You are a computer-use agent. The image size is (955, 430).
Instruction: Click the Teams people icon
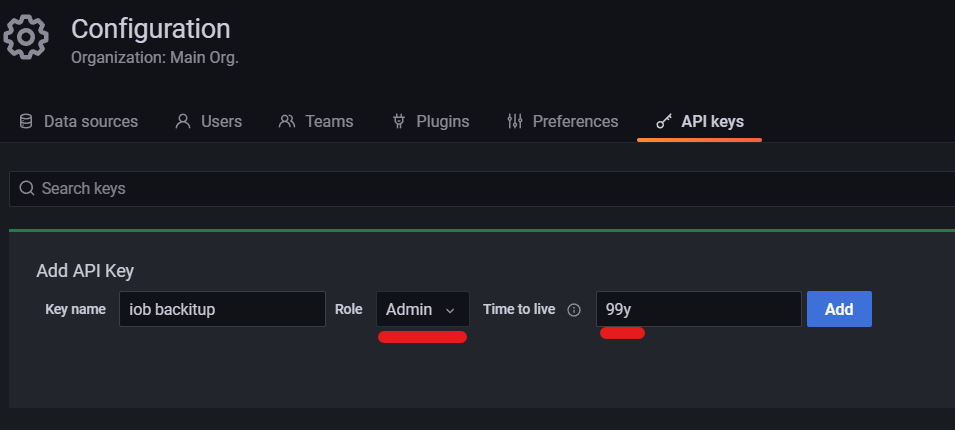click(x=287, y=122)
